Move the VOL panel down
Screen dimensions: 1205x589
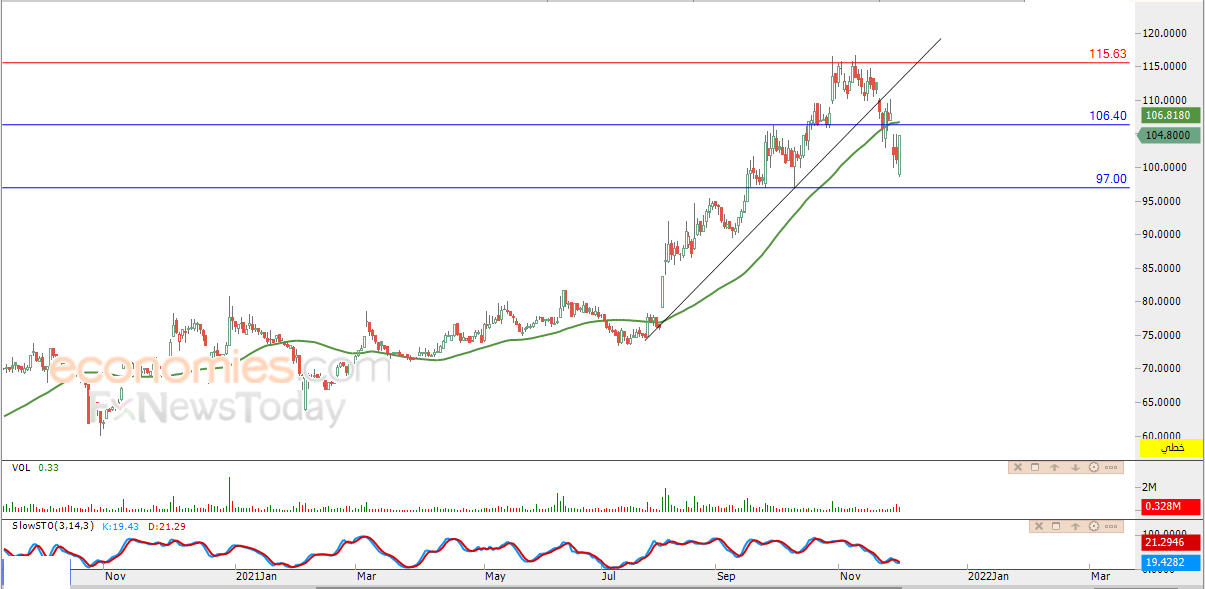(x=1074, y=467)
